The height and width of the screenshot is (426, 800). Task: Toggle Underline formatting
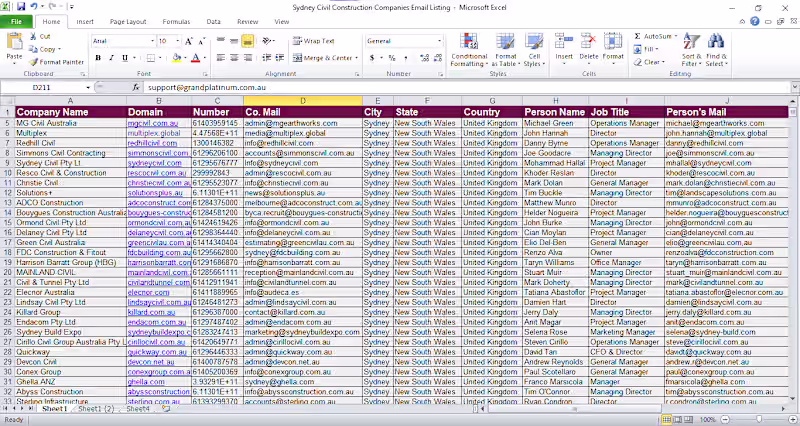click(125, 58)
